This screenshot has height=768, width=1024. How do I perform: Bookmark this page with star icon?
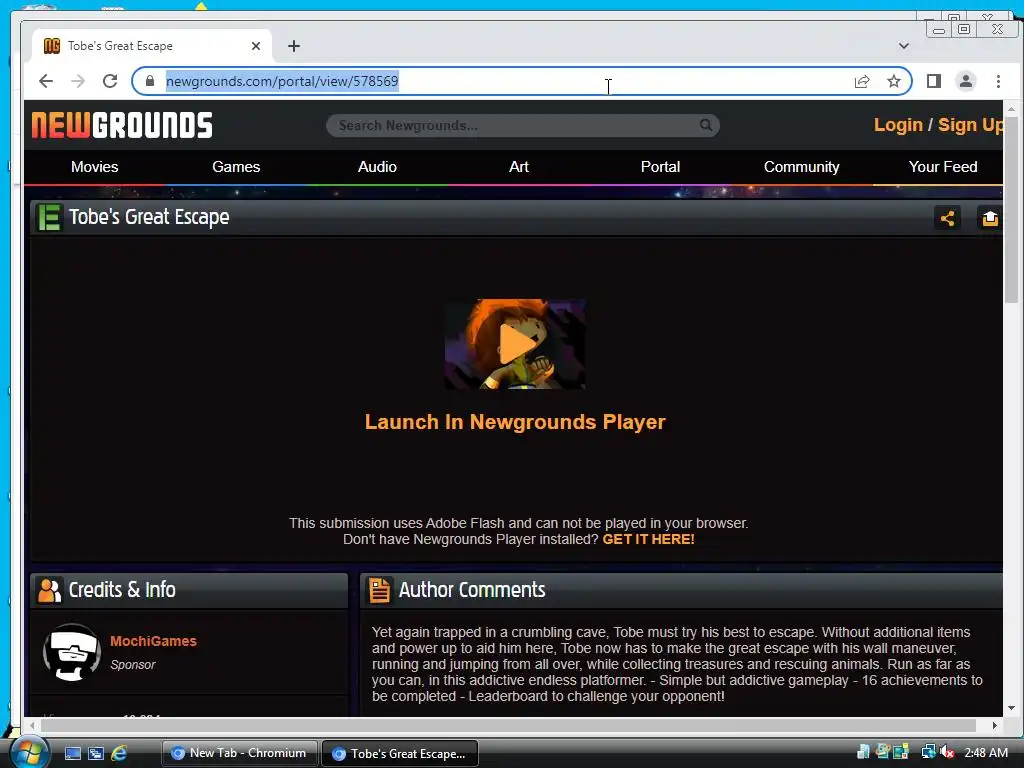(893, 81)
